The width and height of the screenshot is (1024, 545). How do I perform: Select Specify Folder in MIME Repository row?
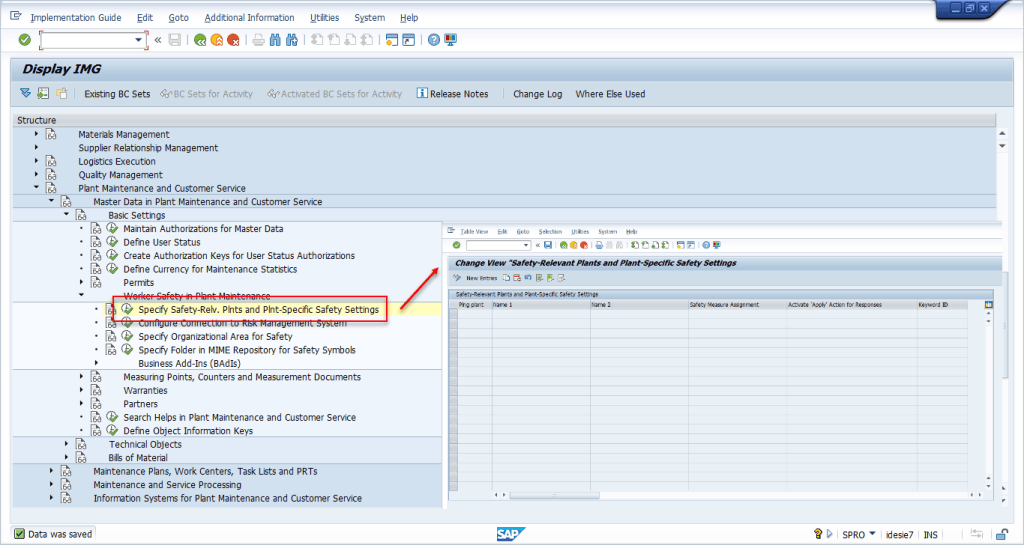tap(247, 350)
